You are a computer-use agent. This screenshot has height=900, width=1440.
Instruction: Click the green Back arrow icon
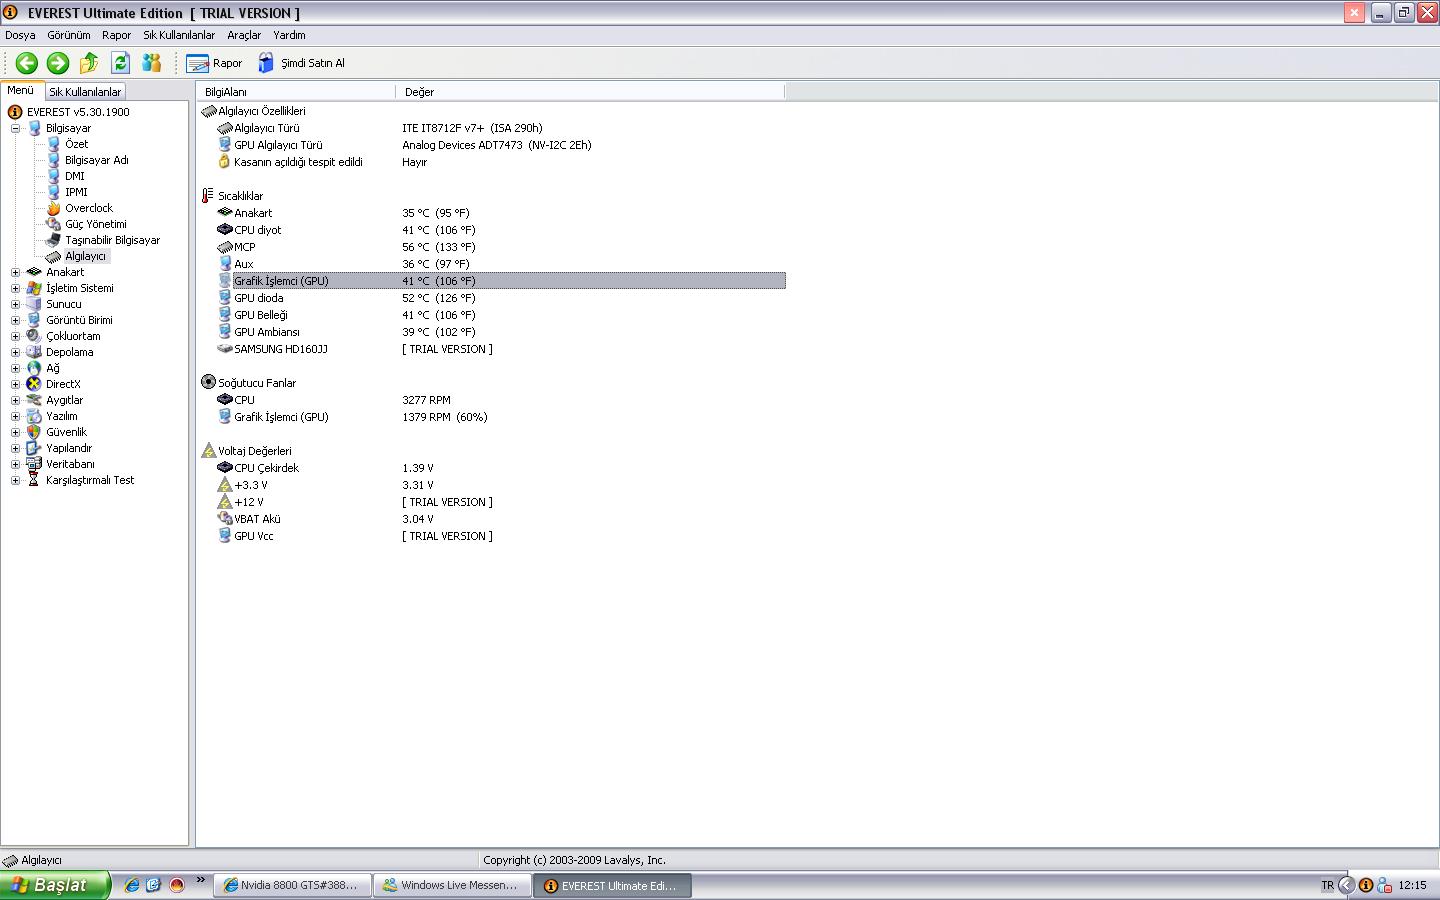(x=27, y=63)
